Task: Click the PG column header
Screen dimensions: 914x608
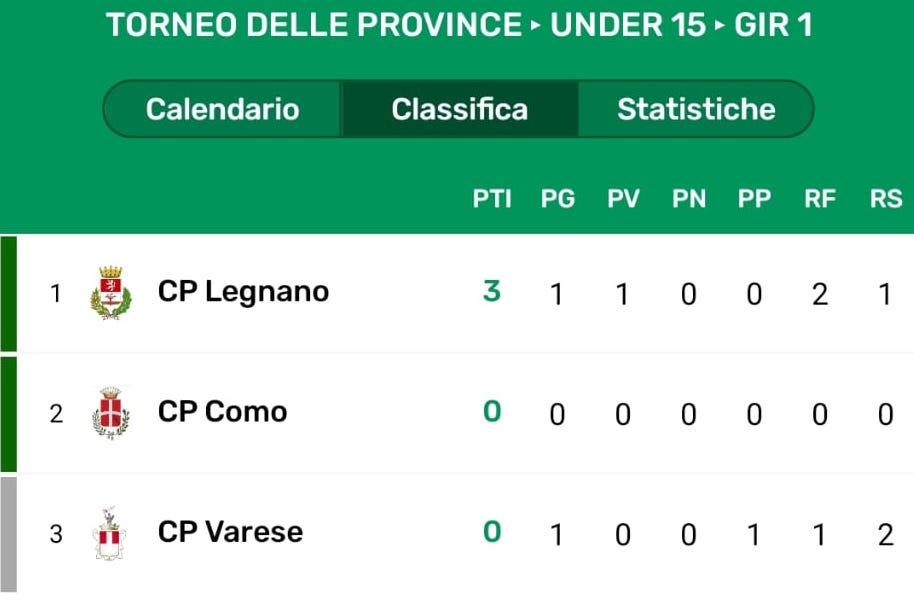Action: click(x=558, y=199)
